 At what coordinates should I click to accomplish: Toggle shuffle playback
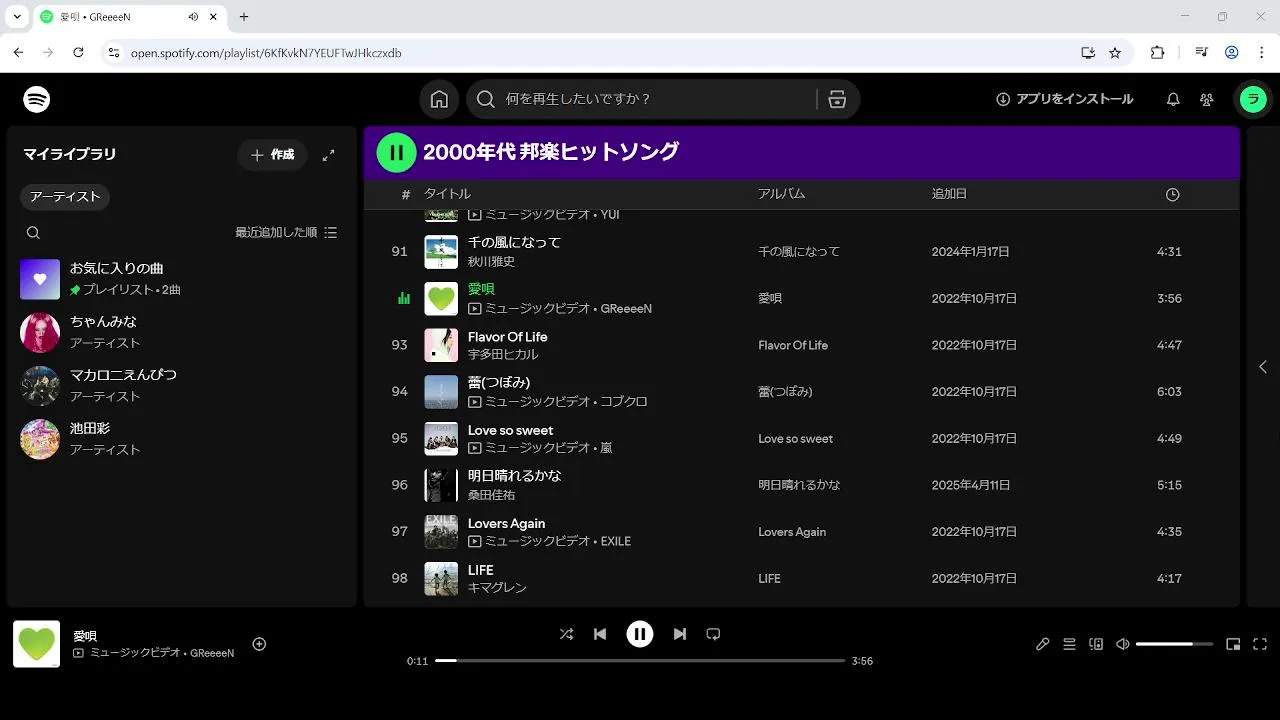pyautogui.click(x=566, y=634)
